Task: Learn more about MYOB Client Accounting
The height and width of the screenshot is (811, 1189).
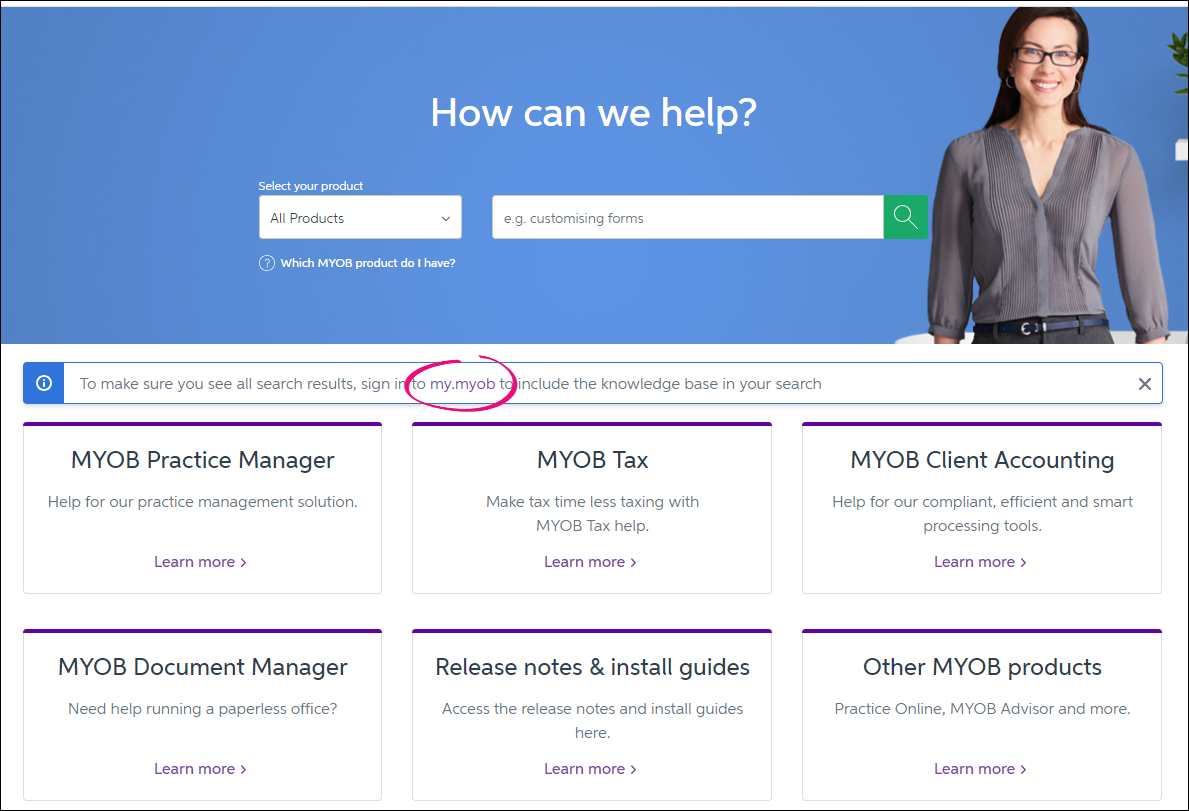Action: pyautogui.click(x=980, y=562)
